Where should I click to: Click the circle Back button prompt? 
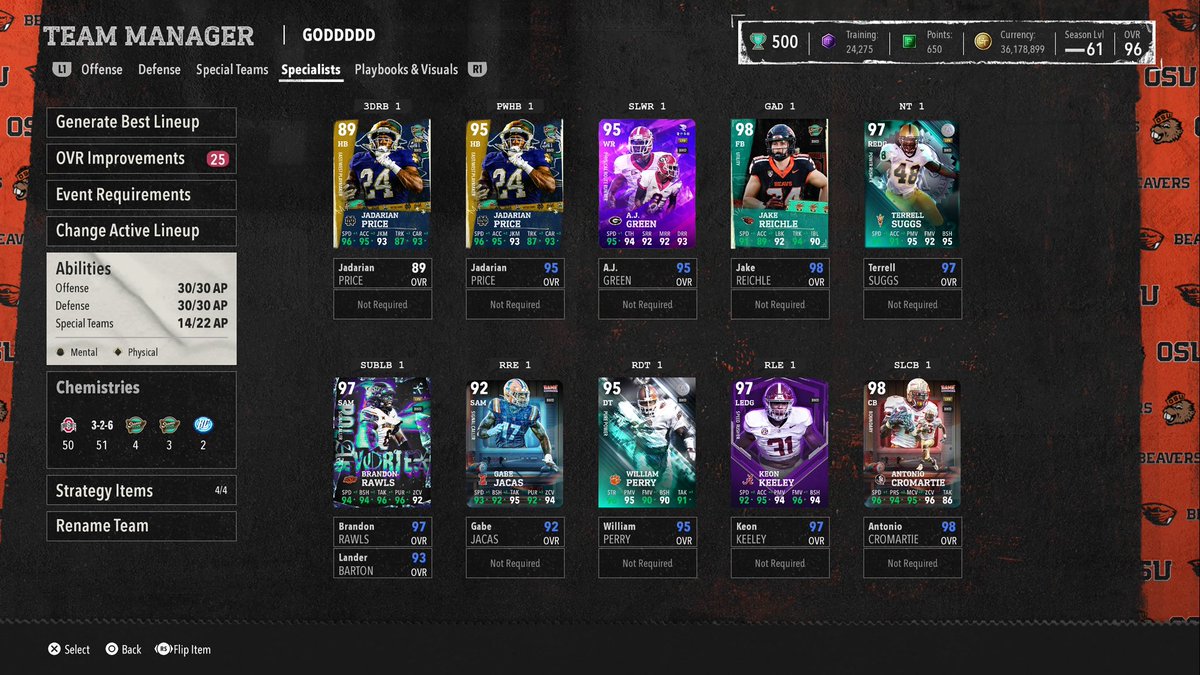coord(123,649)
